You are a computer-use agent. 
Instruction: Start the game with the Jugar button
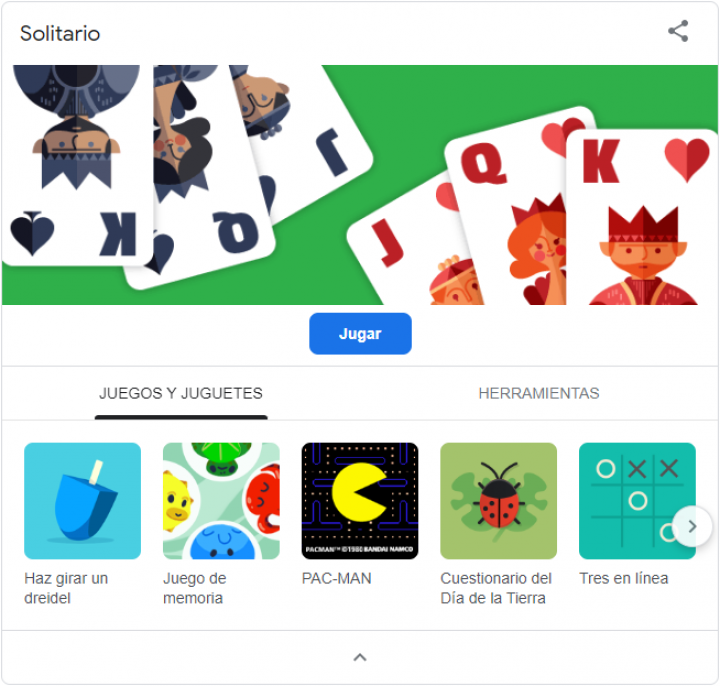point(360,334)
